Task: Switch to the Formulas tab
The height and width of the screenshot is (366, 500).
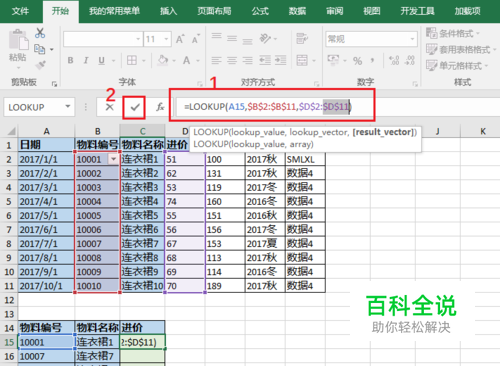Action: (x=260, y=11)
